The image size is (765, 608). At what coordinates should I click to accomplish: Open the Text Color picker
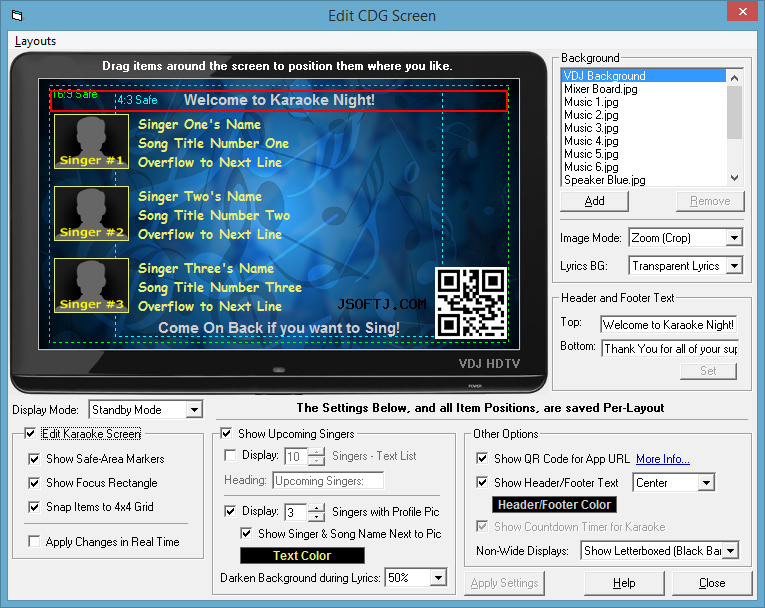click(302, 555)
